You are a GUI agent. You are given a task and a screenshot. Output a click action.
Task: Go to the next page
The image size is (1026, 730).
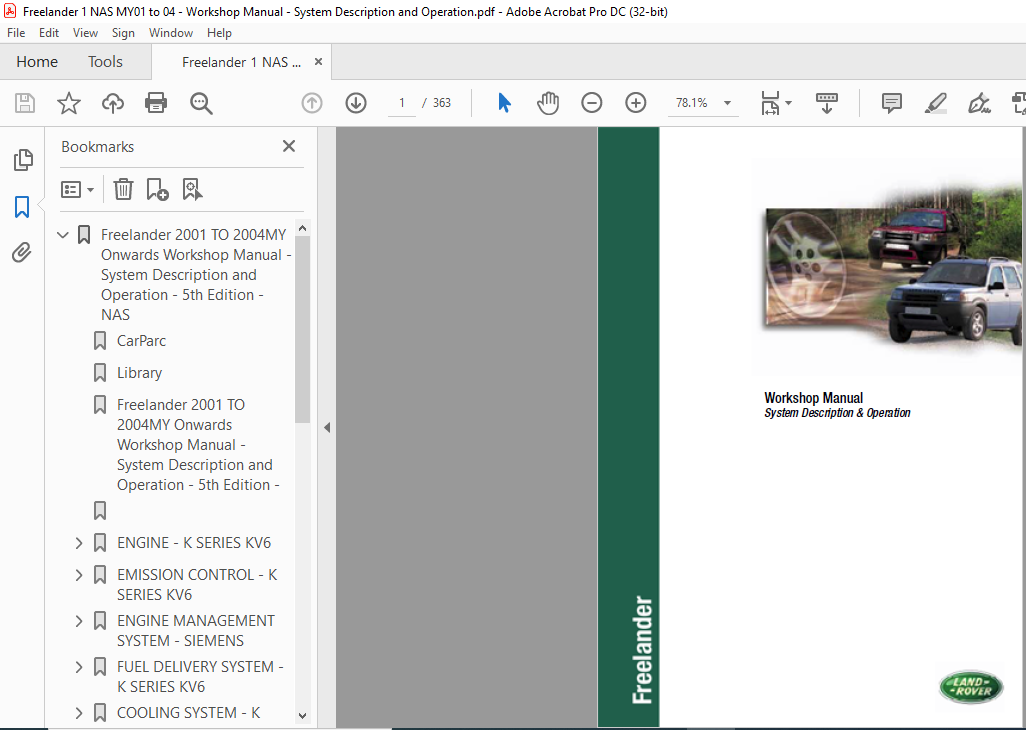356,103
